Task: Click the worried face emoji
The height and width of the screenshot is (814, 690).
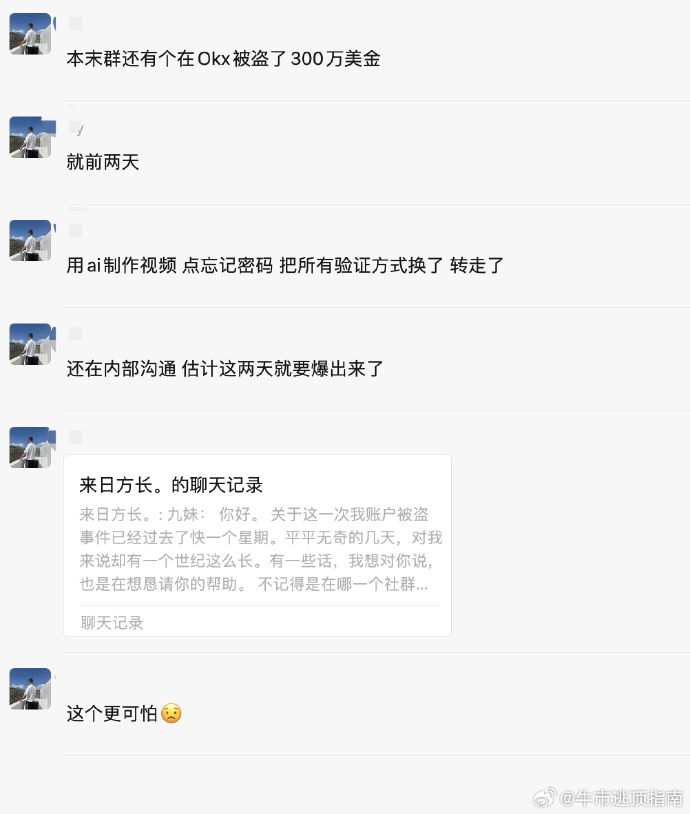Action: tap(171, 714)
